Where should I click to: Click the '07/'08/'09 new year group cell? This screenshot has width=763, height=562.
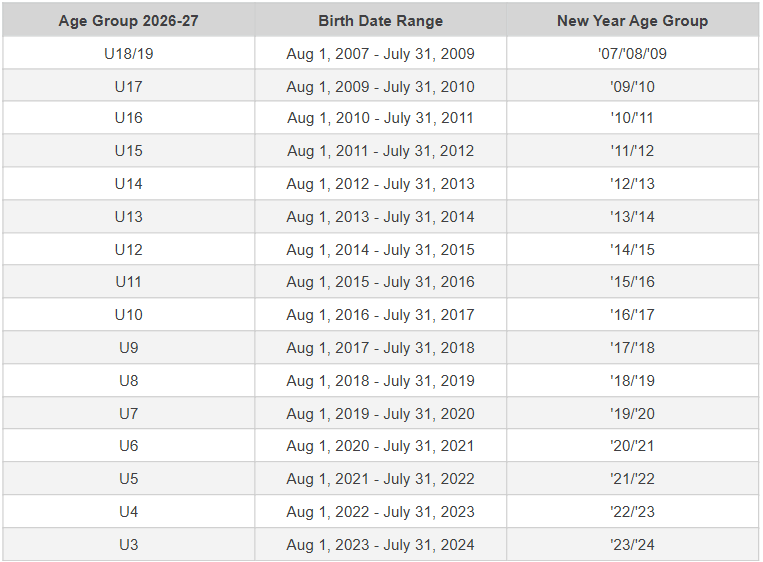pos(632,54)
